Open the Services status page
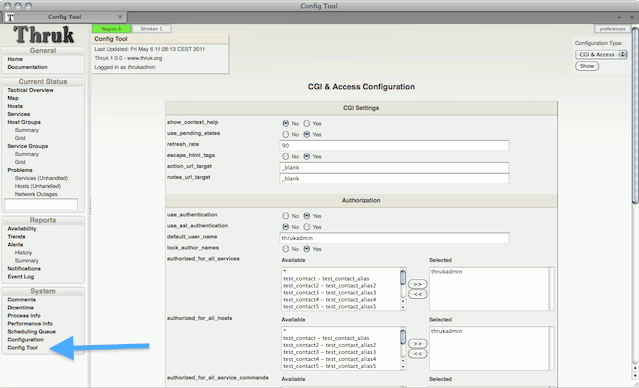 tap(19, 114)
